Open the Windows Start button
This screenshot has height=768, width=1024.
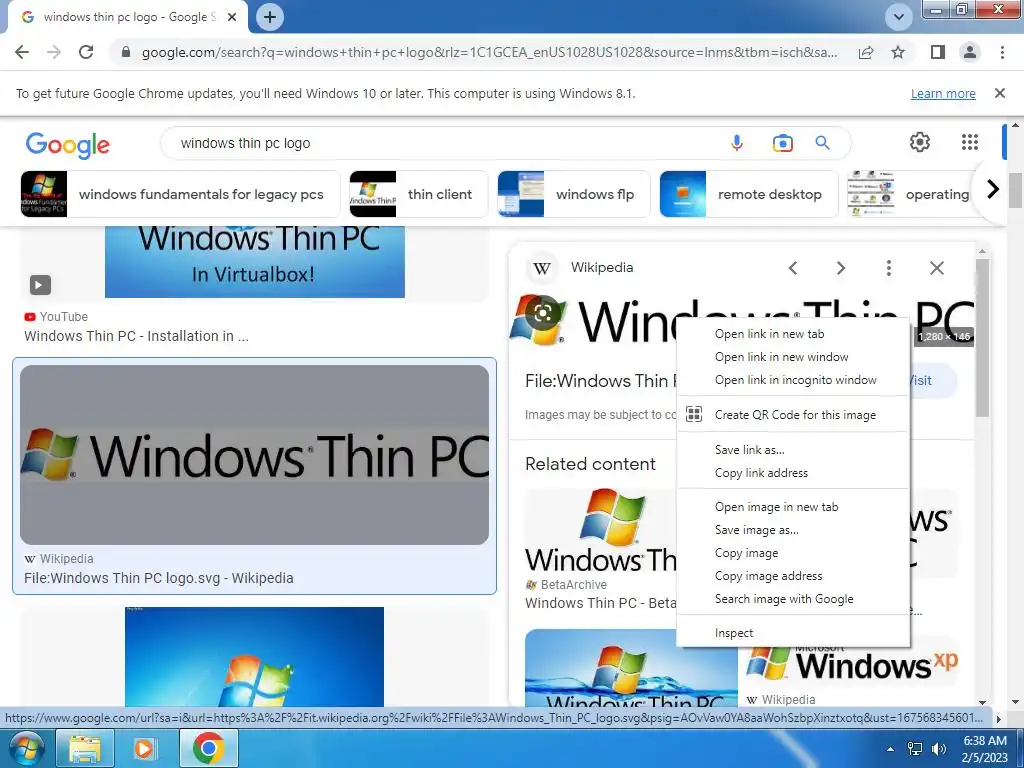click(x=26, y=748)
